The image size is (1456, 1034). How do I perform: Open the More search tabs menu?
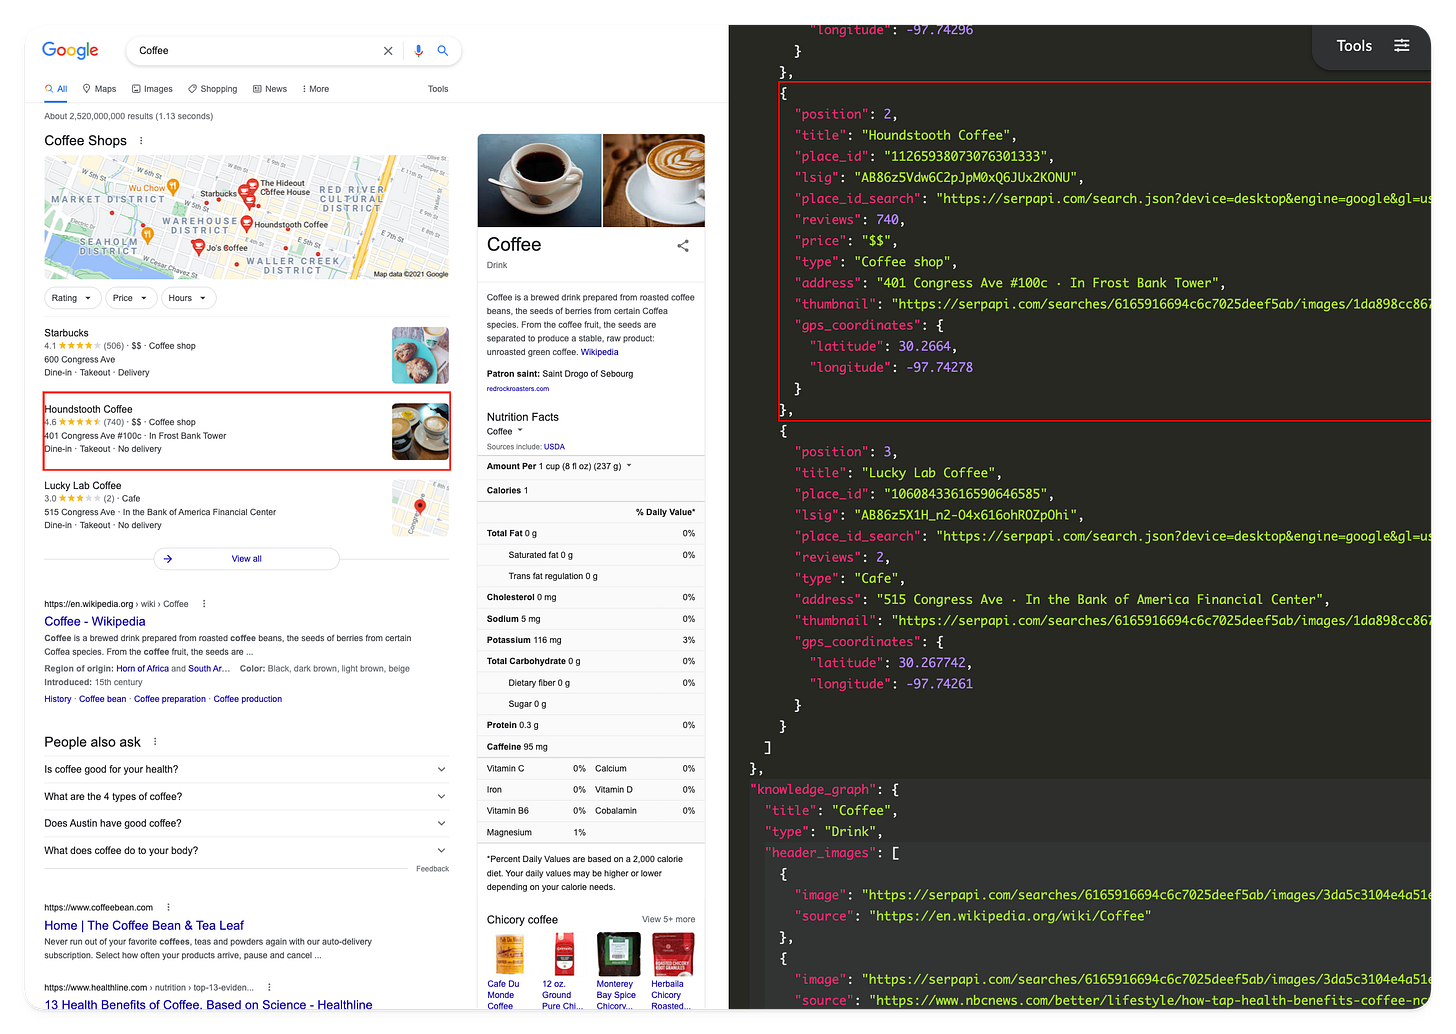pyautogui.click(x=316, y=89)
